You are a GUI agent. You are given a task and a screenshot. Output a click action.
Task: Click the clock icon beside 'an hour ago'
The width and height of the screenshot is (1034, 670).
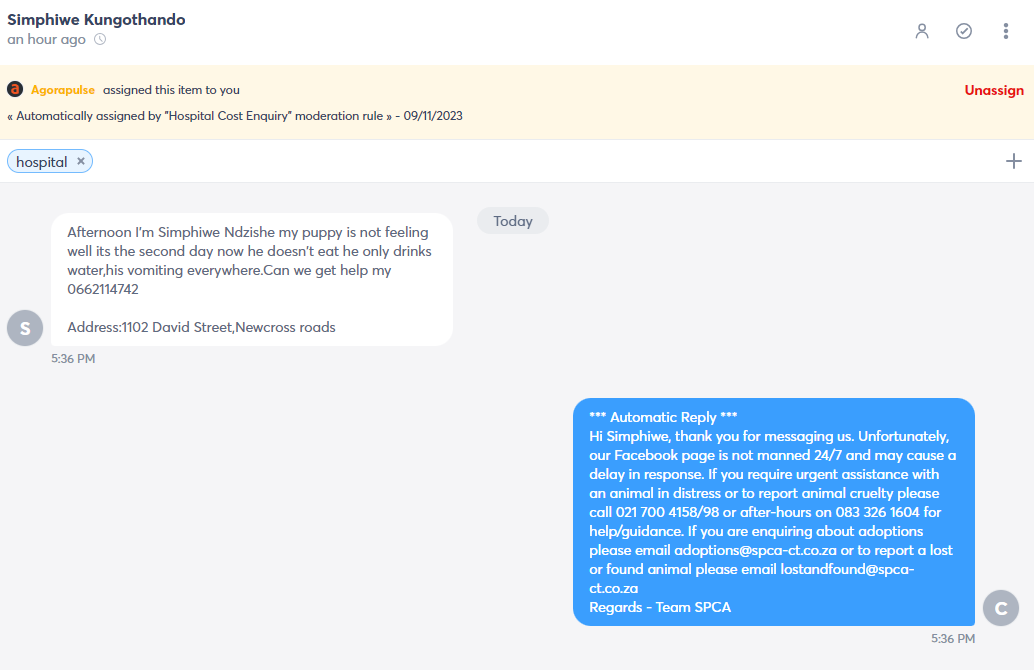pos(100,39)
